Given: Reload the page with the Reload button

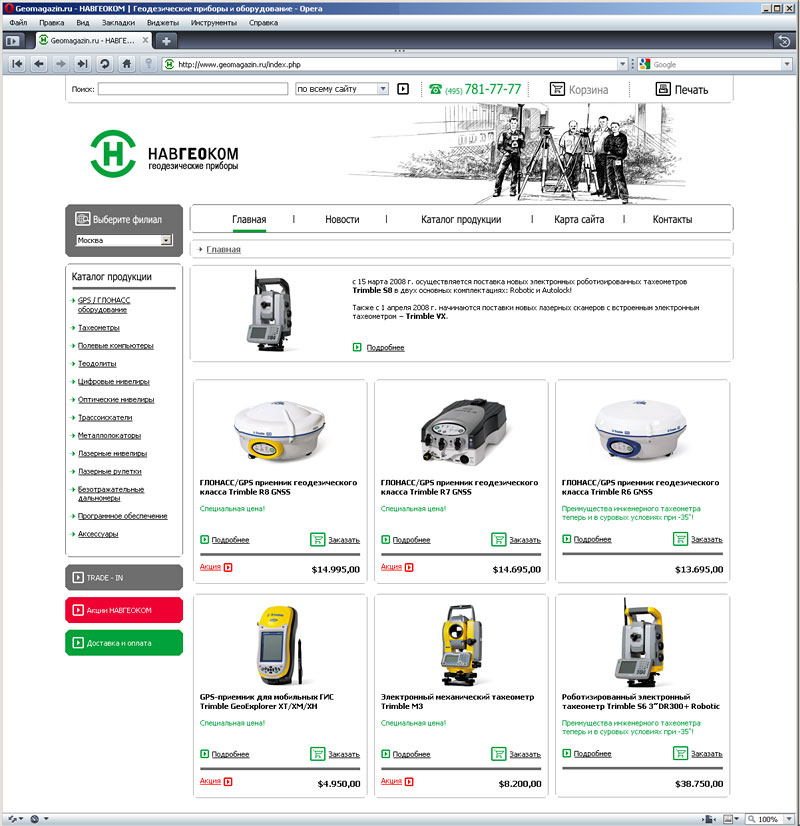Looking at the screenshot, I should 105,64.
